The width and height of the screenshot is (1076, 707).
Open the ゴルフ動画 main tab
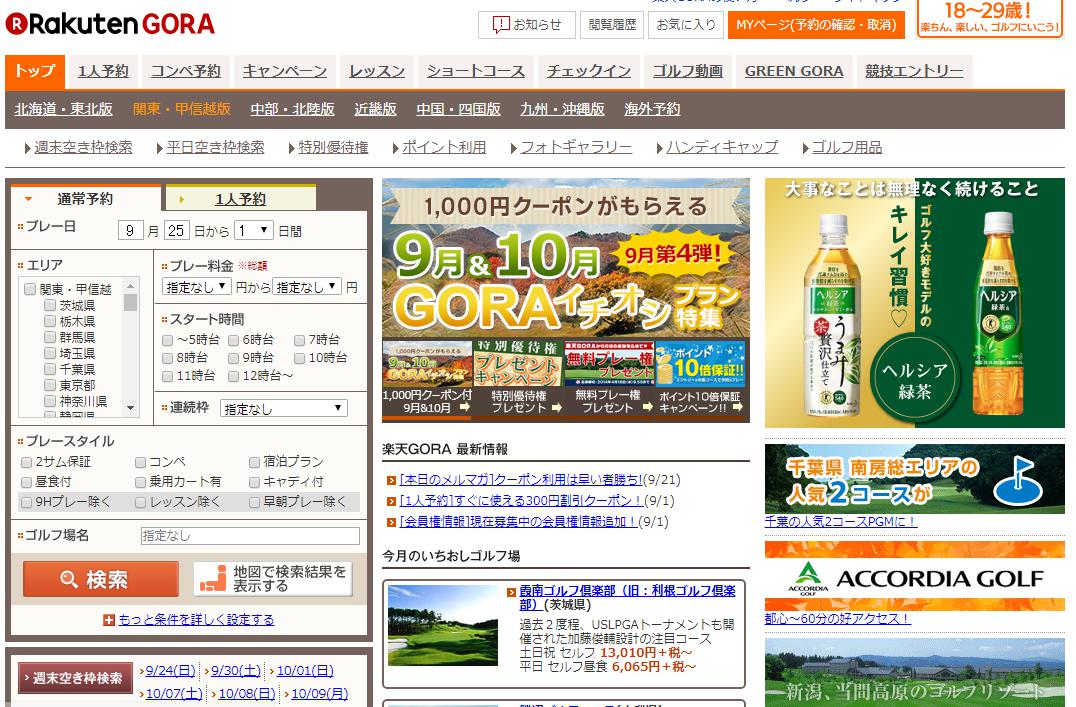(688, 71)
